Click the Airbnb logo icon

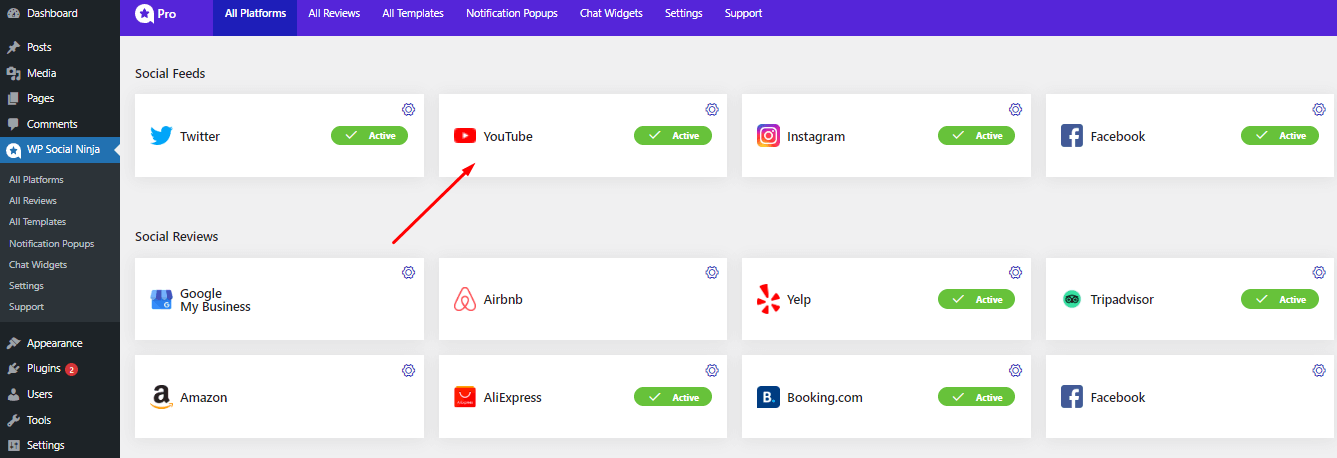pyautogui.click(x=464, y=299)
